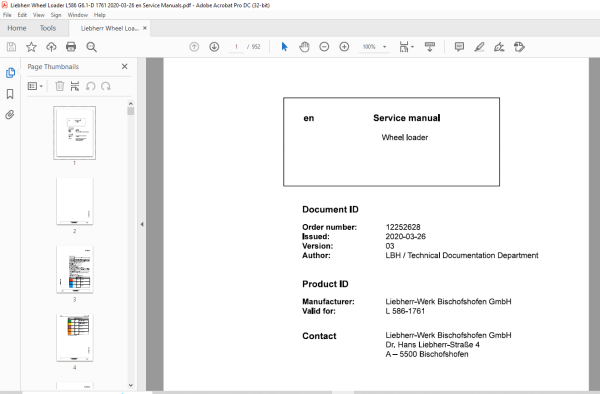Click the upload to cloud icon

click(x=51, y=47)
